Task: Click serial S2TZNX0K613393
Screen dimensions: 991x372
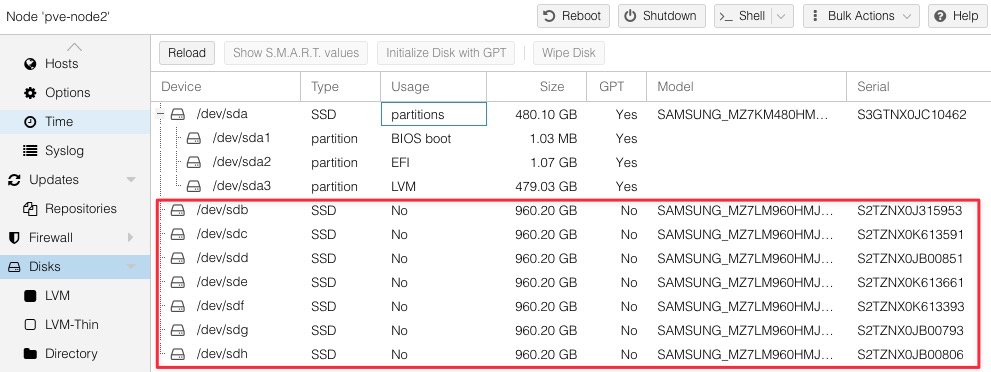Action: tap(911, 306)
